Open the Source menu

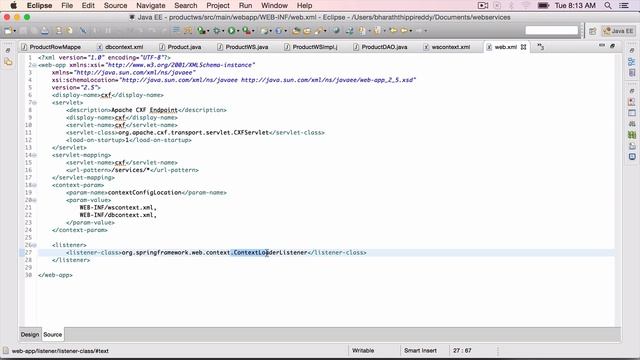[116, 6]
